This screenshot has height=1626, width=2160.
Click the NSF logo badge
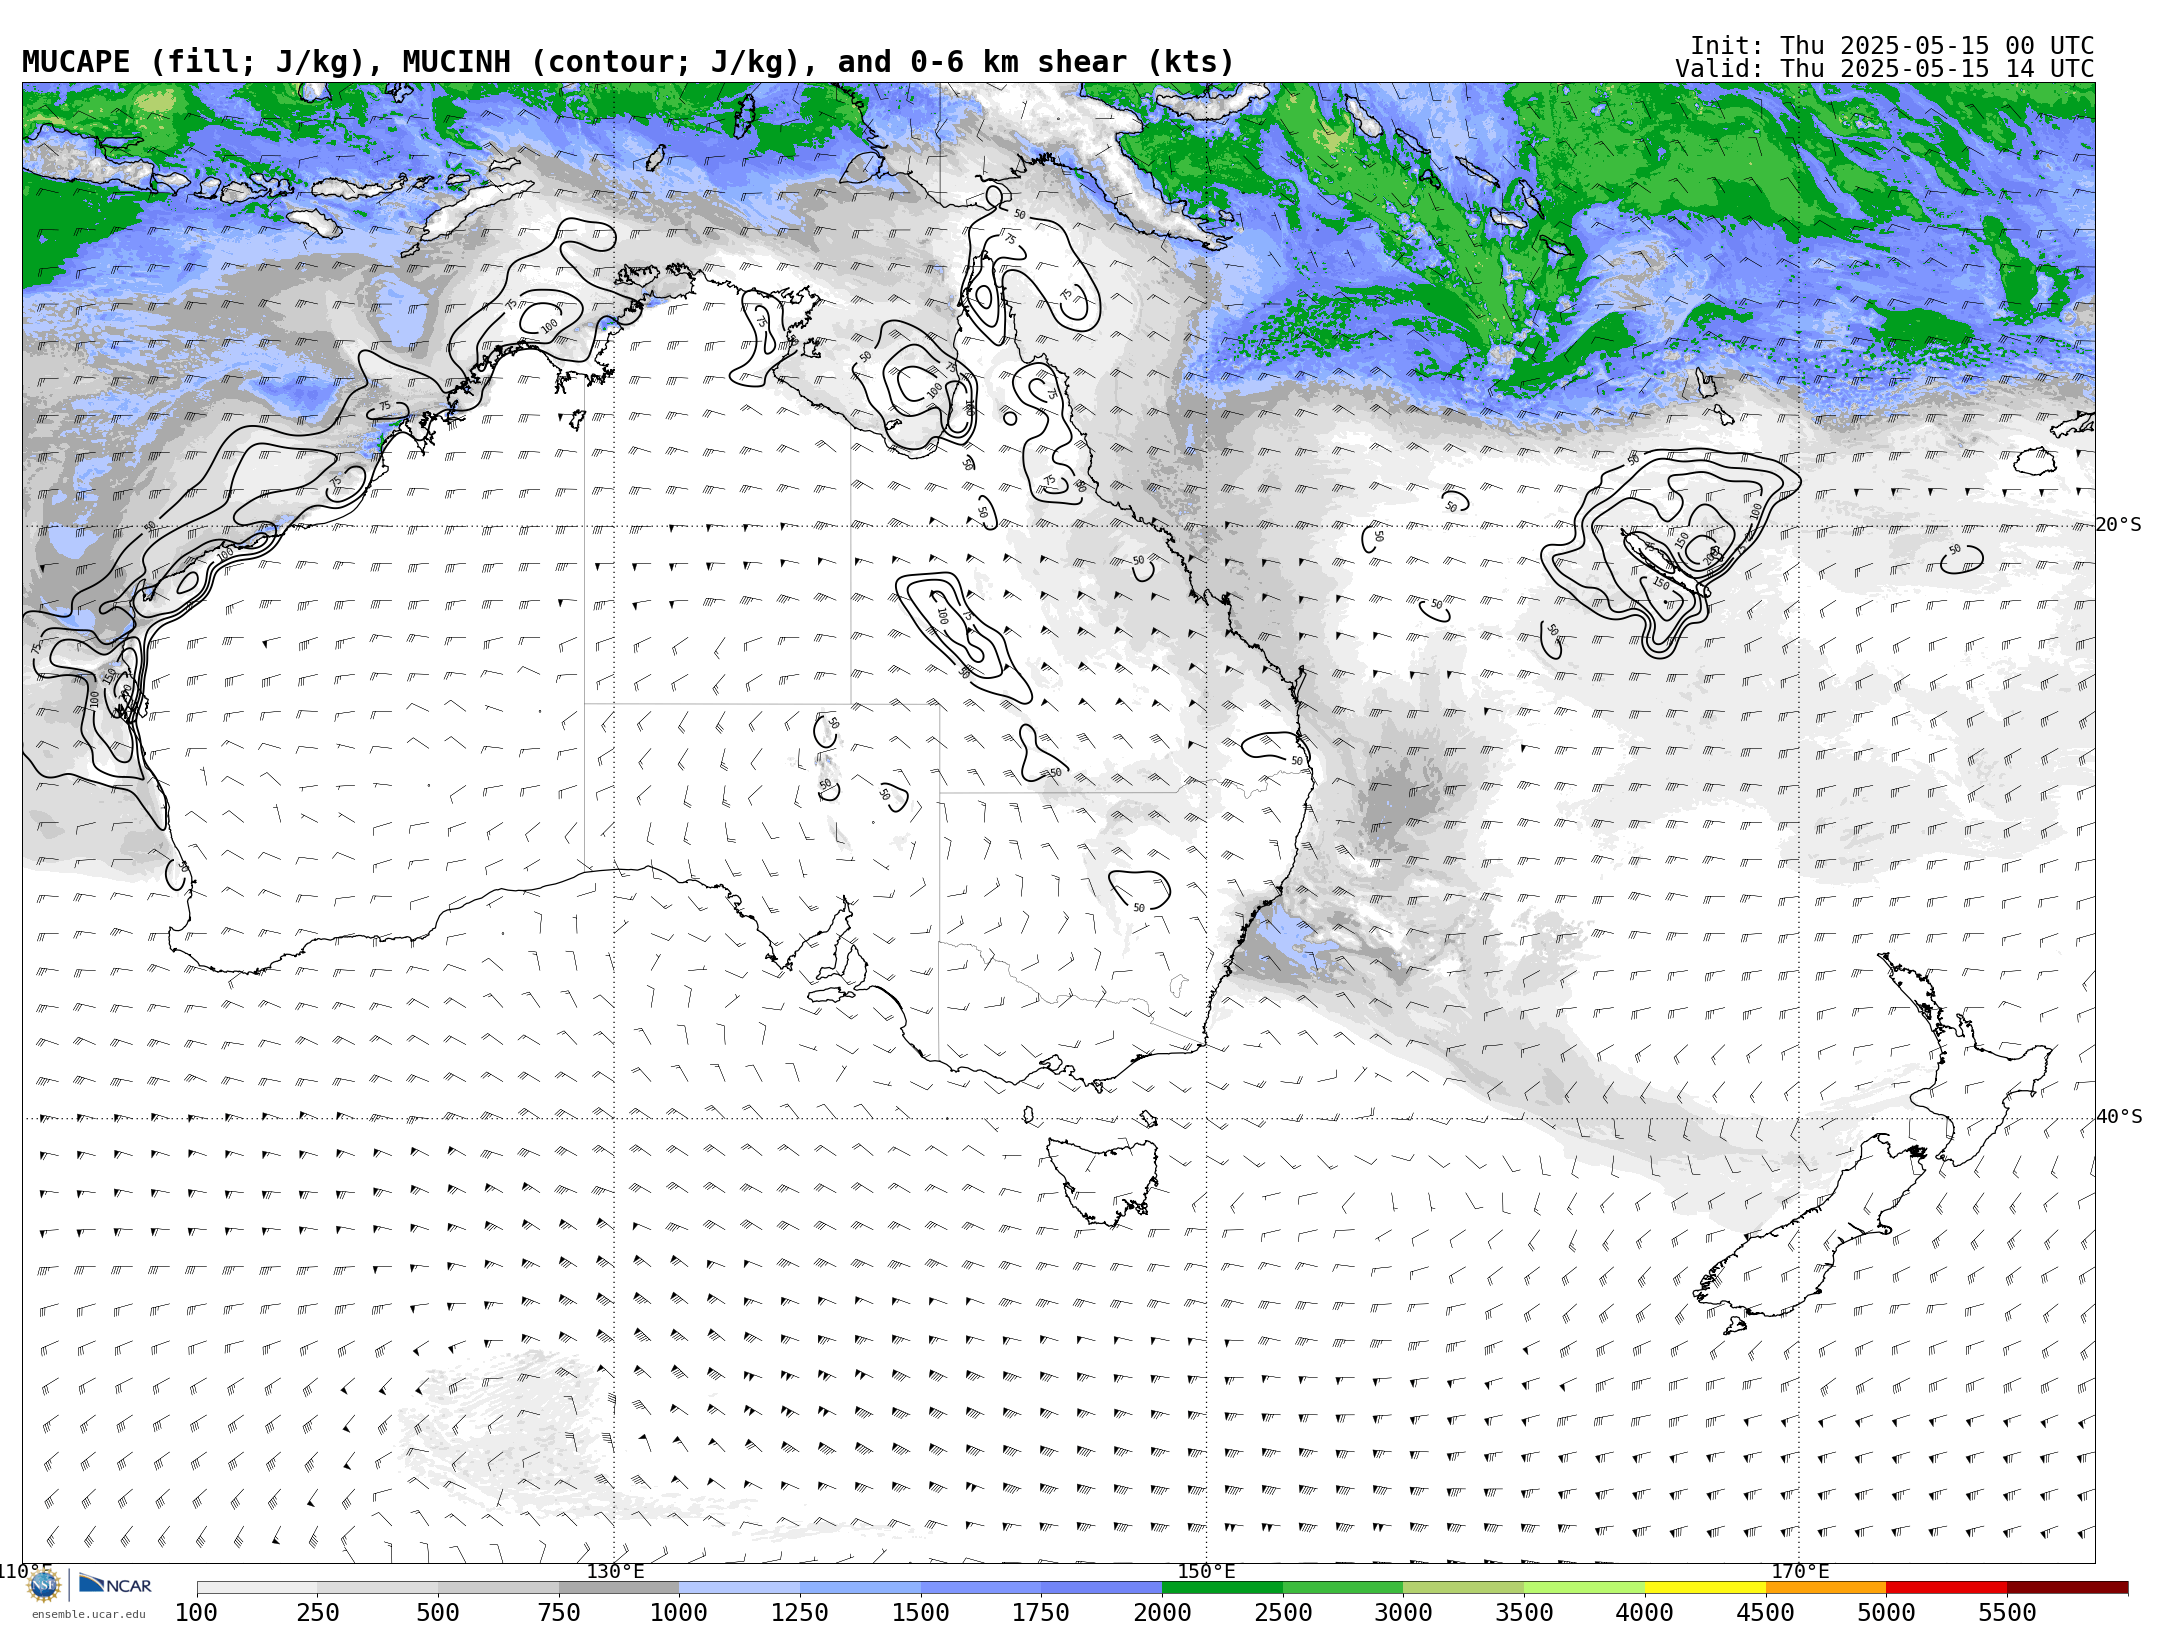click(x=44, y=1585)
